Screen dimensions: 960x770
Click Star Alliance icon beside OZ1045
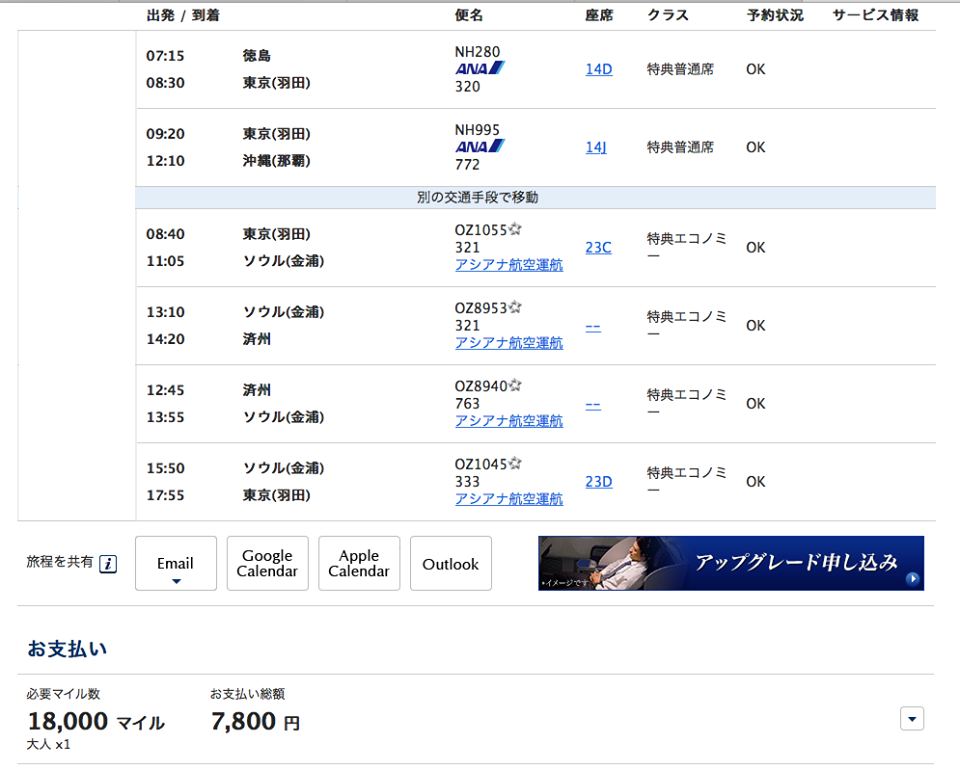[x=515, y=463]
